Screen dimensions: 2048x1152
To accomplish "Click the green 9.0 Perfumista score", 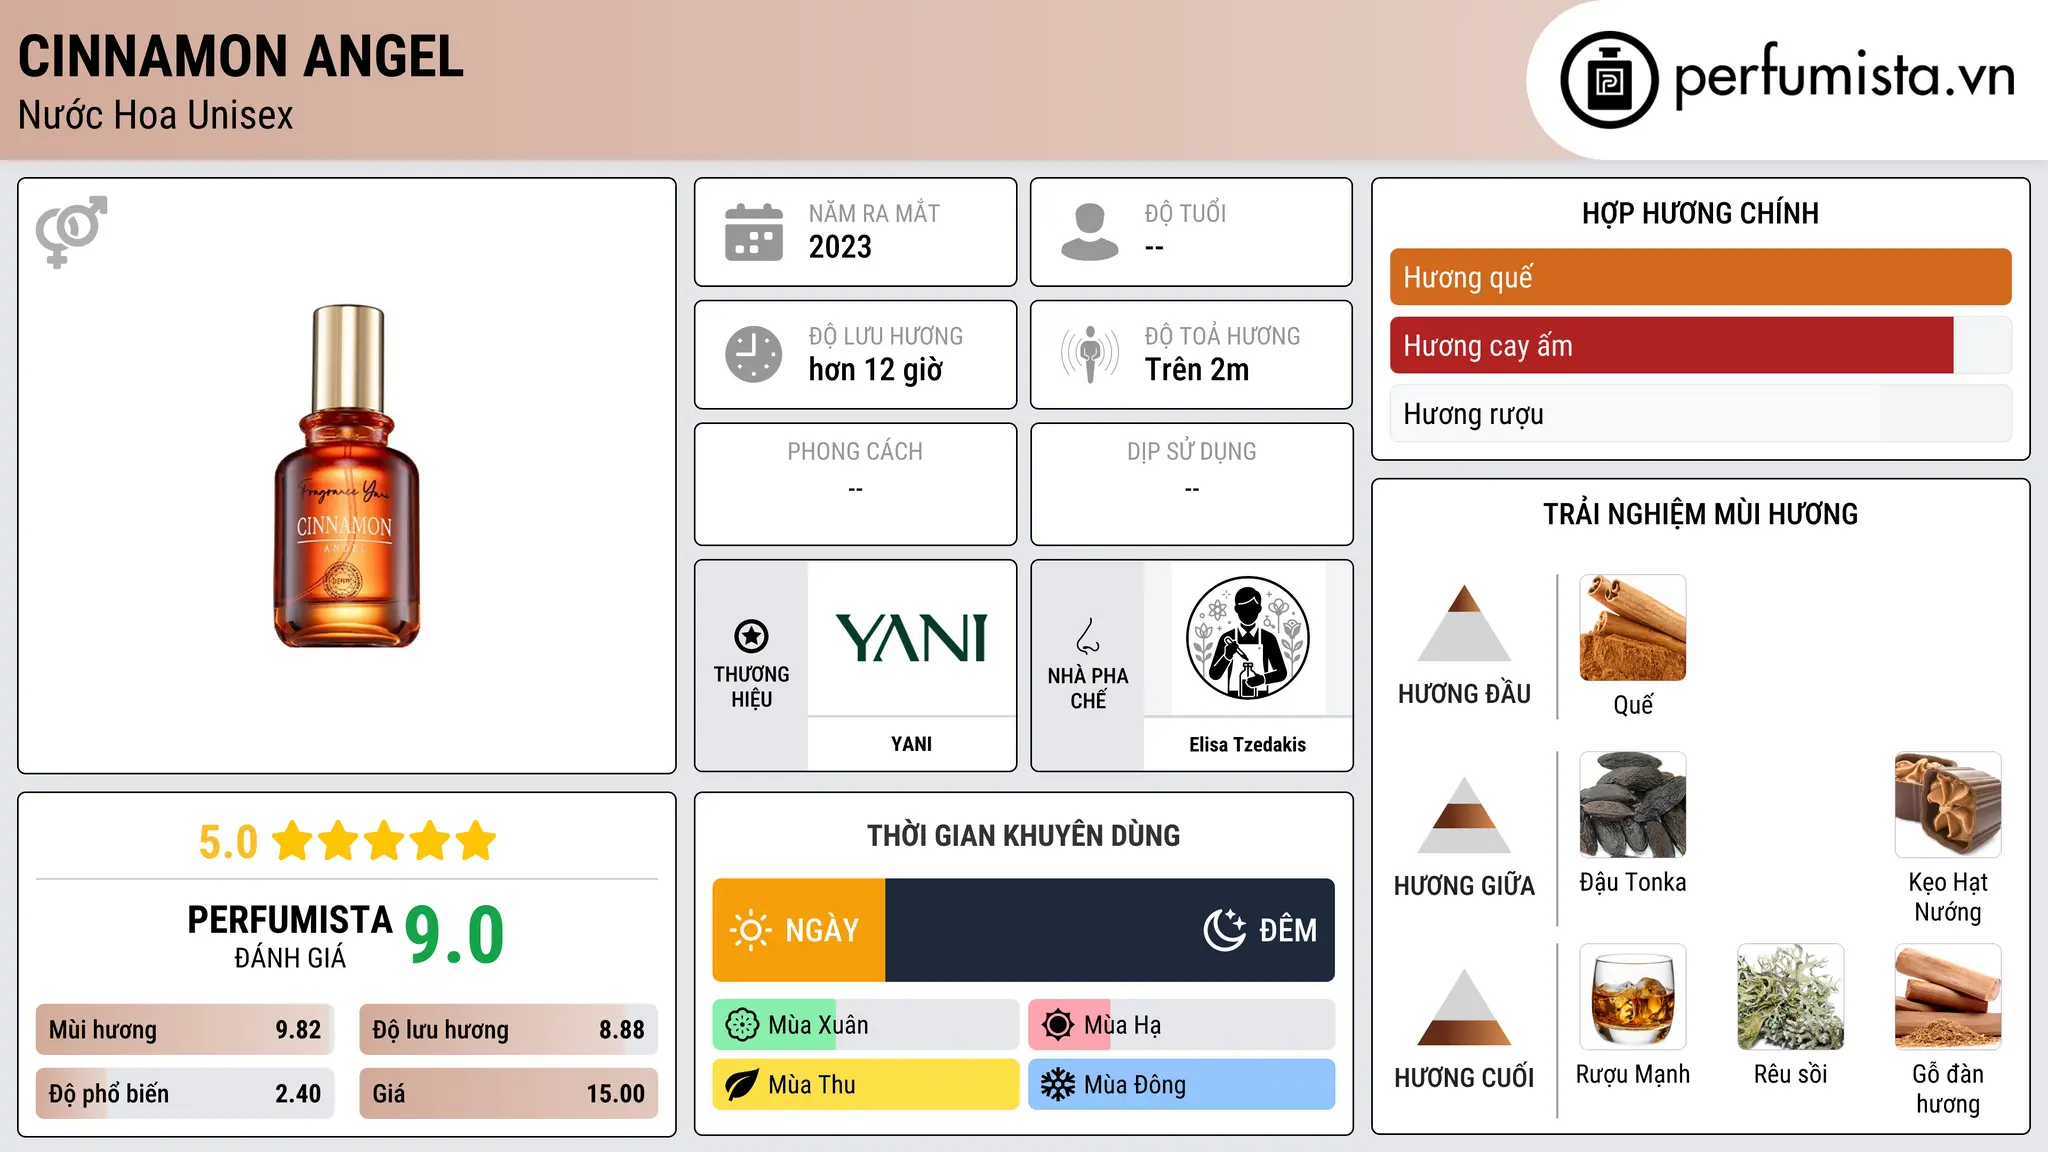I will point(454,935).
